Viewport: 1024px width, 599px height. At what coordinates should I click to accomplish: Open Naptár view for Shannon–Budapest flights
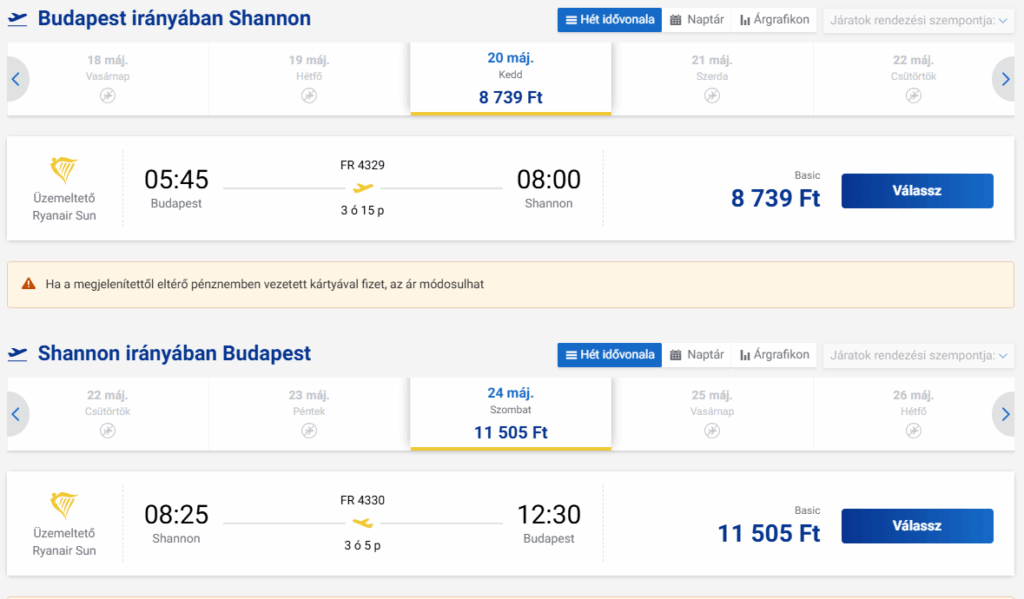(x=697, y=355)
